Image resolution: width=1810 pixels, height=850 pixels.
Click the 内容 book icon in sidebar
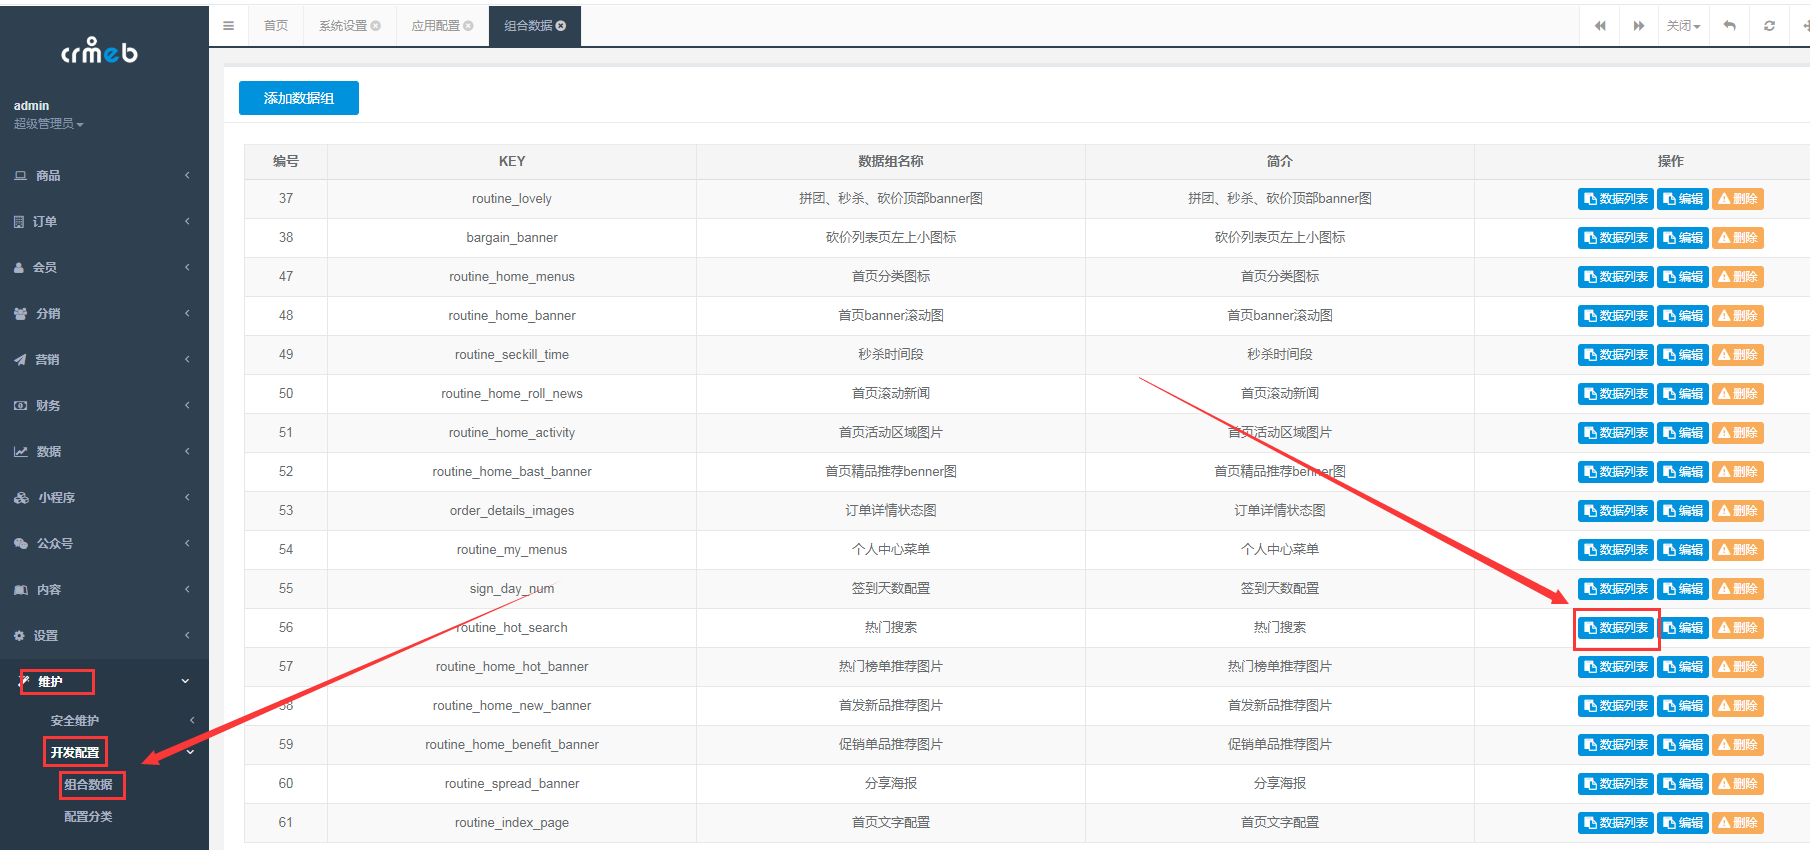pyautogui.click(x=20, y=589)
